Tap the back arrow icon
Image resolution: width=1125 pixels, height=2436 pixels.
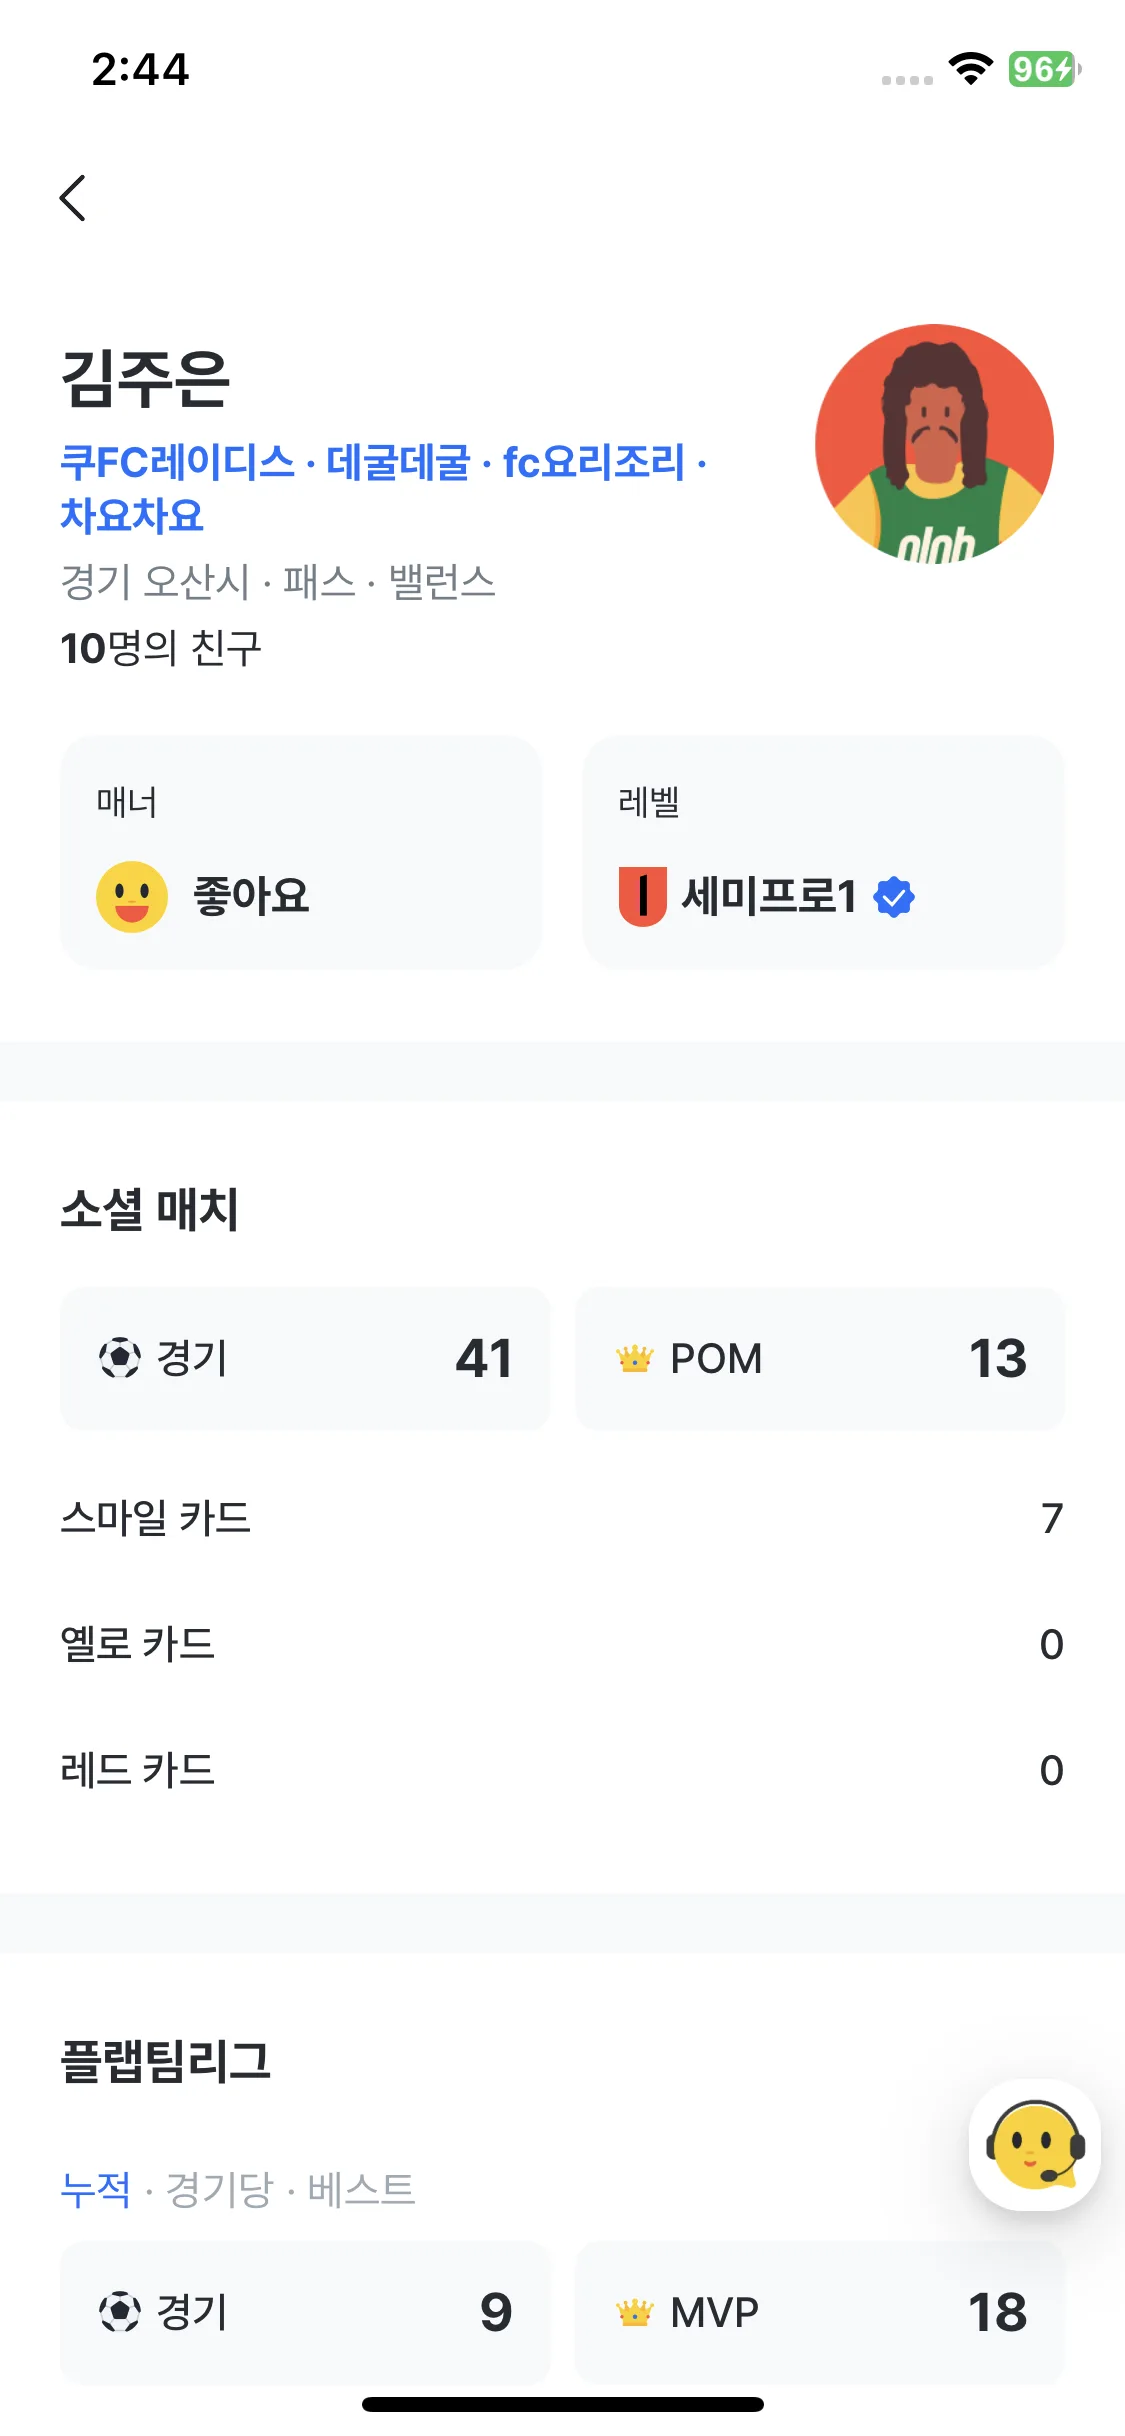pyautogui.click(x=73, y=198)
